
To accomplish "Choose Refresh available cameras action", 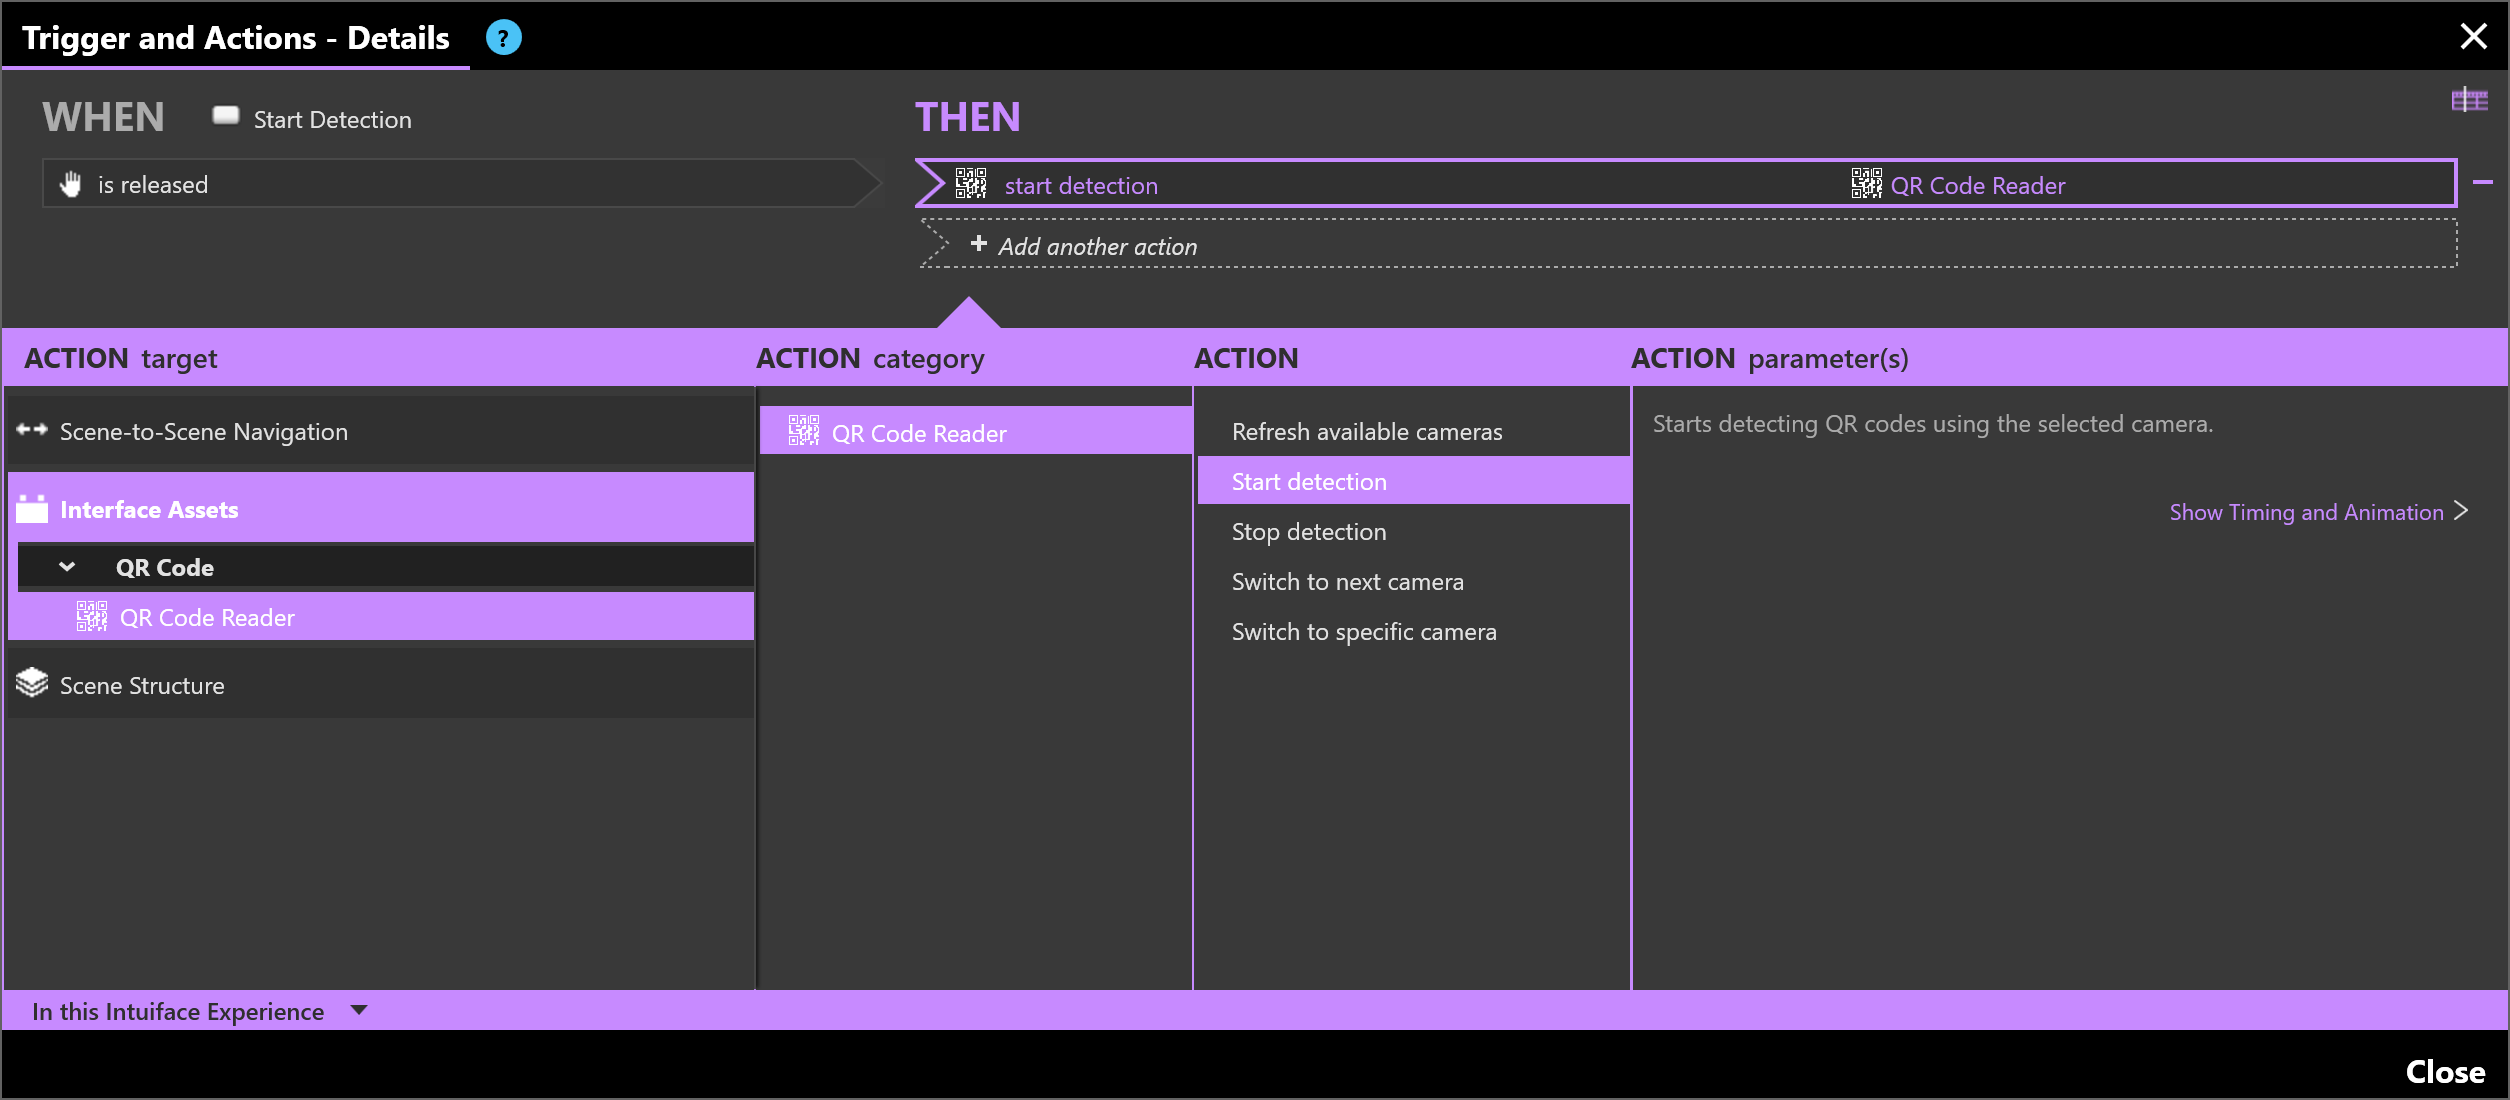I will point(1412,431).
